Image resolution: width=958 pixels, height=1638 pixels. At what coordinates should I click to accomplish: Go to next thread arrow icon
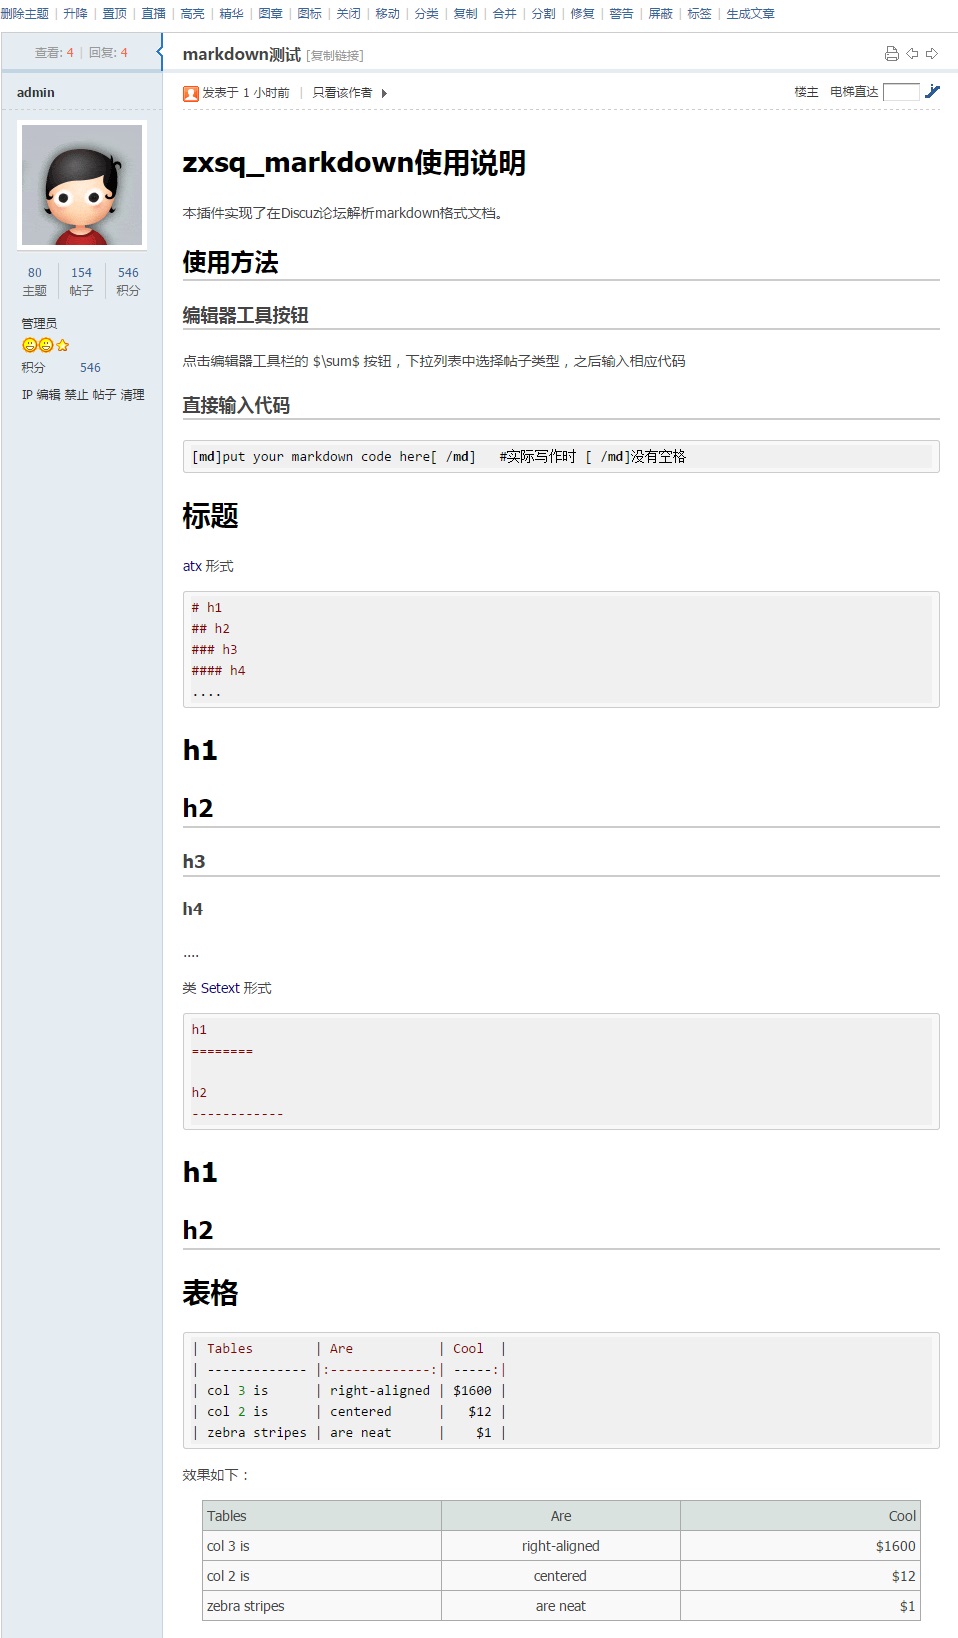pos(932,54)
